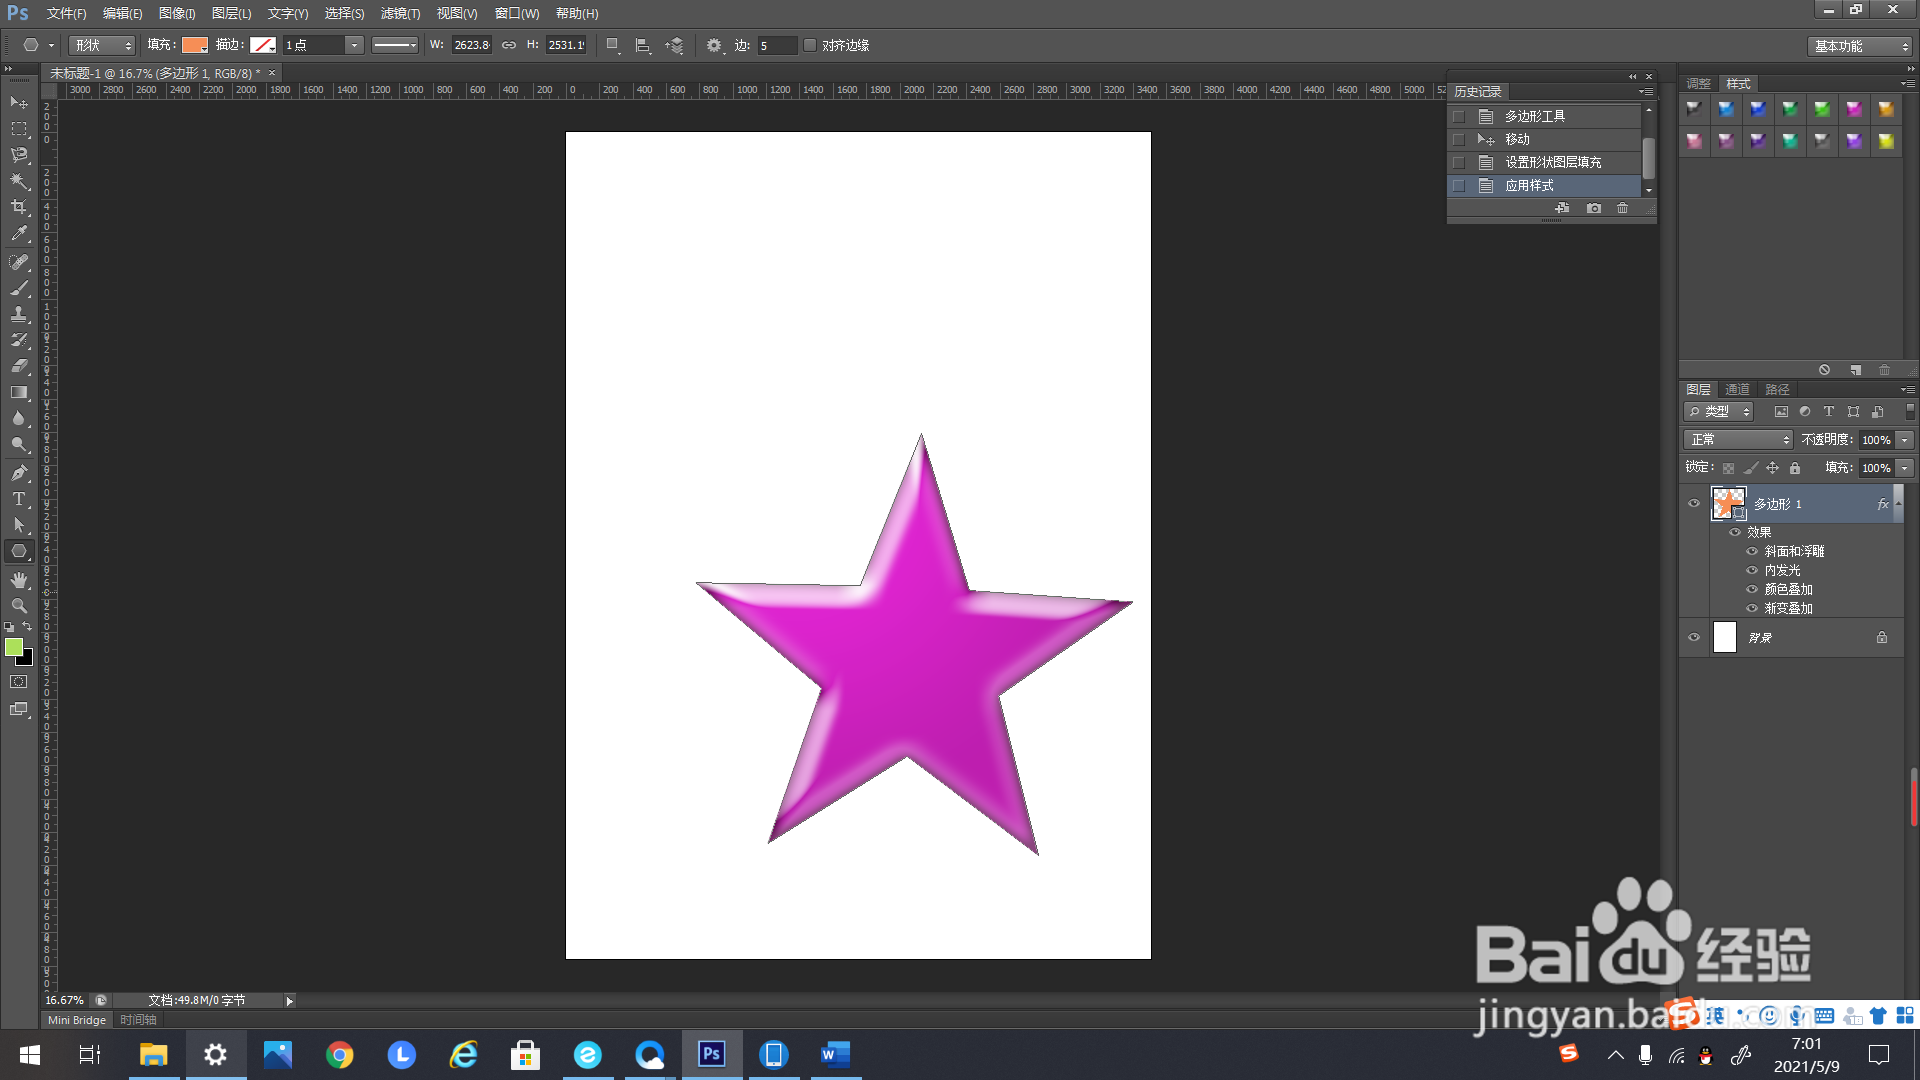The width and height of the screenshot is (1920, 1080).
Task: Select the Type tool
Action: [x=19, y=498]
